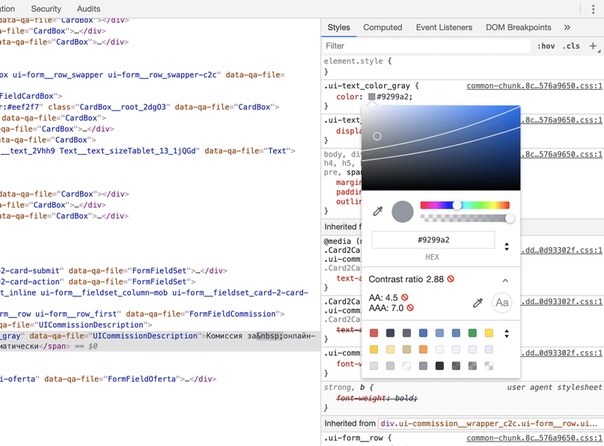The width and height of the screenshot is (604, 446).
Task: Toggle the :hov element state panel
Action: coord(546,46)
